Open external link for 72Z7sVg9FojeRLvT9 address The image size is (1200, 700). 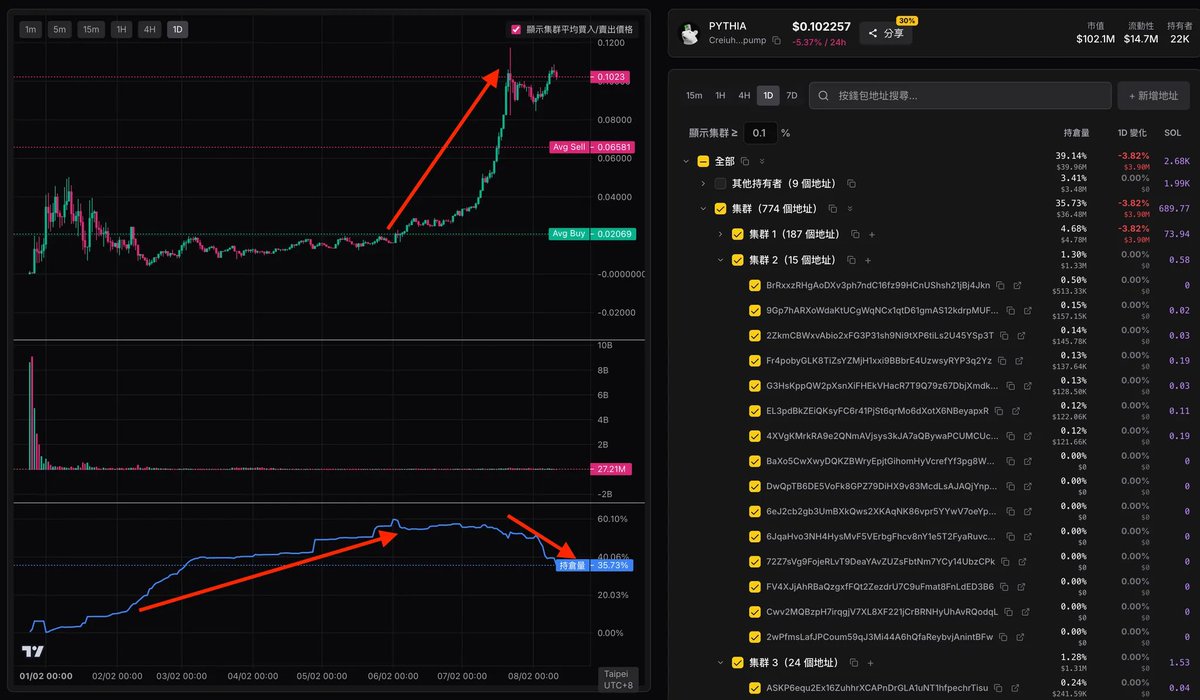coord(1022,561)
